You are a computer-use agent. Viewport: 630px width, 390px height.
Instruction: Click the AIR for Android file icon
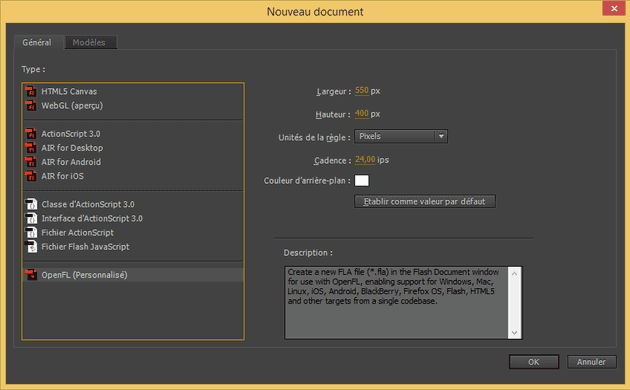(x=31, y=162)
